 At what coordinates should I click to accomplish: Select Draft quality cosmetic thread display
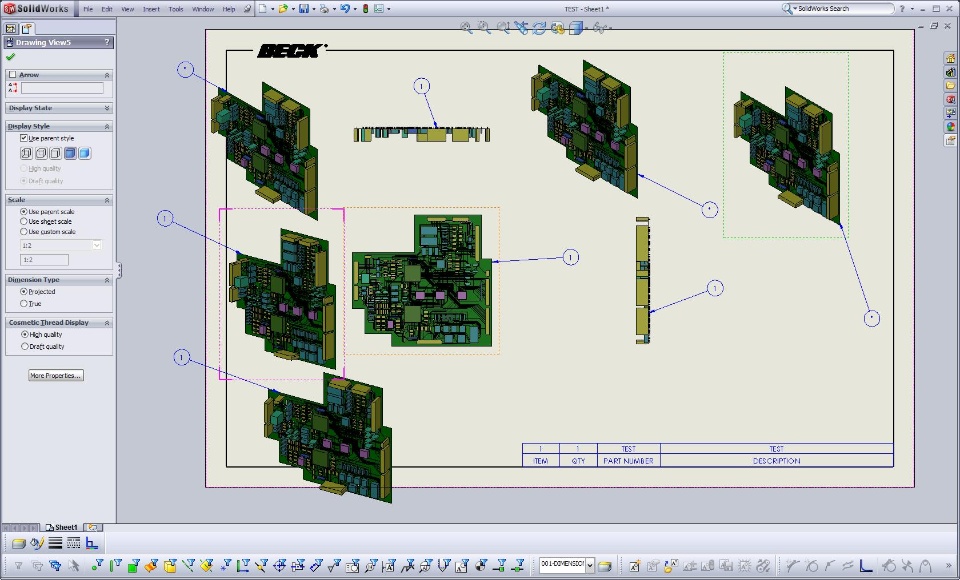click(24, 347)
